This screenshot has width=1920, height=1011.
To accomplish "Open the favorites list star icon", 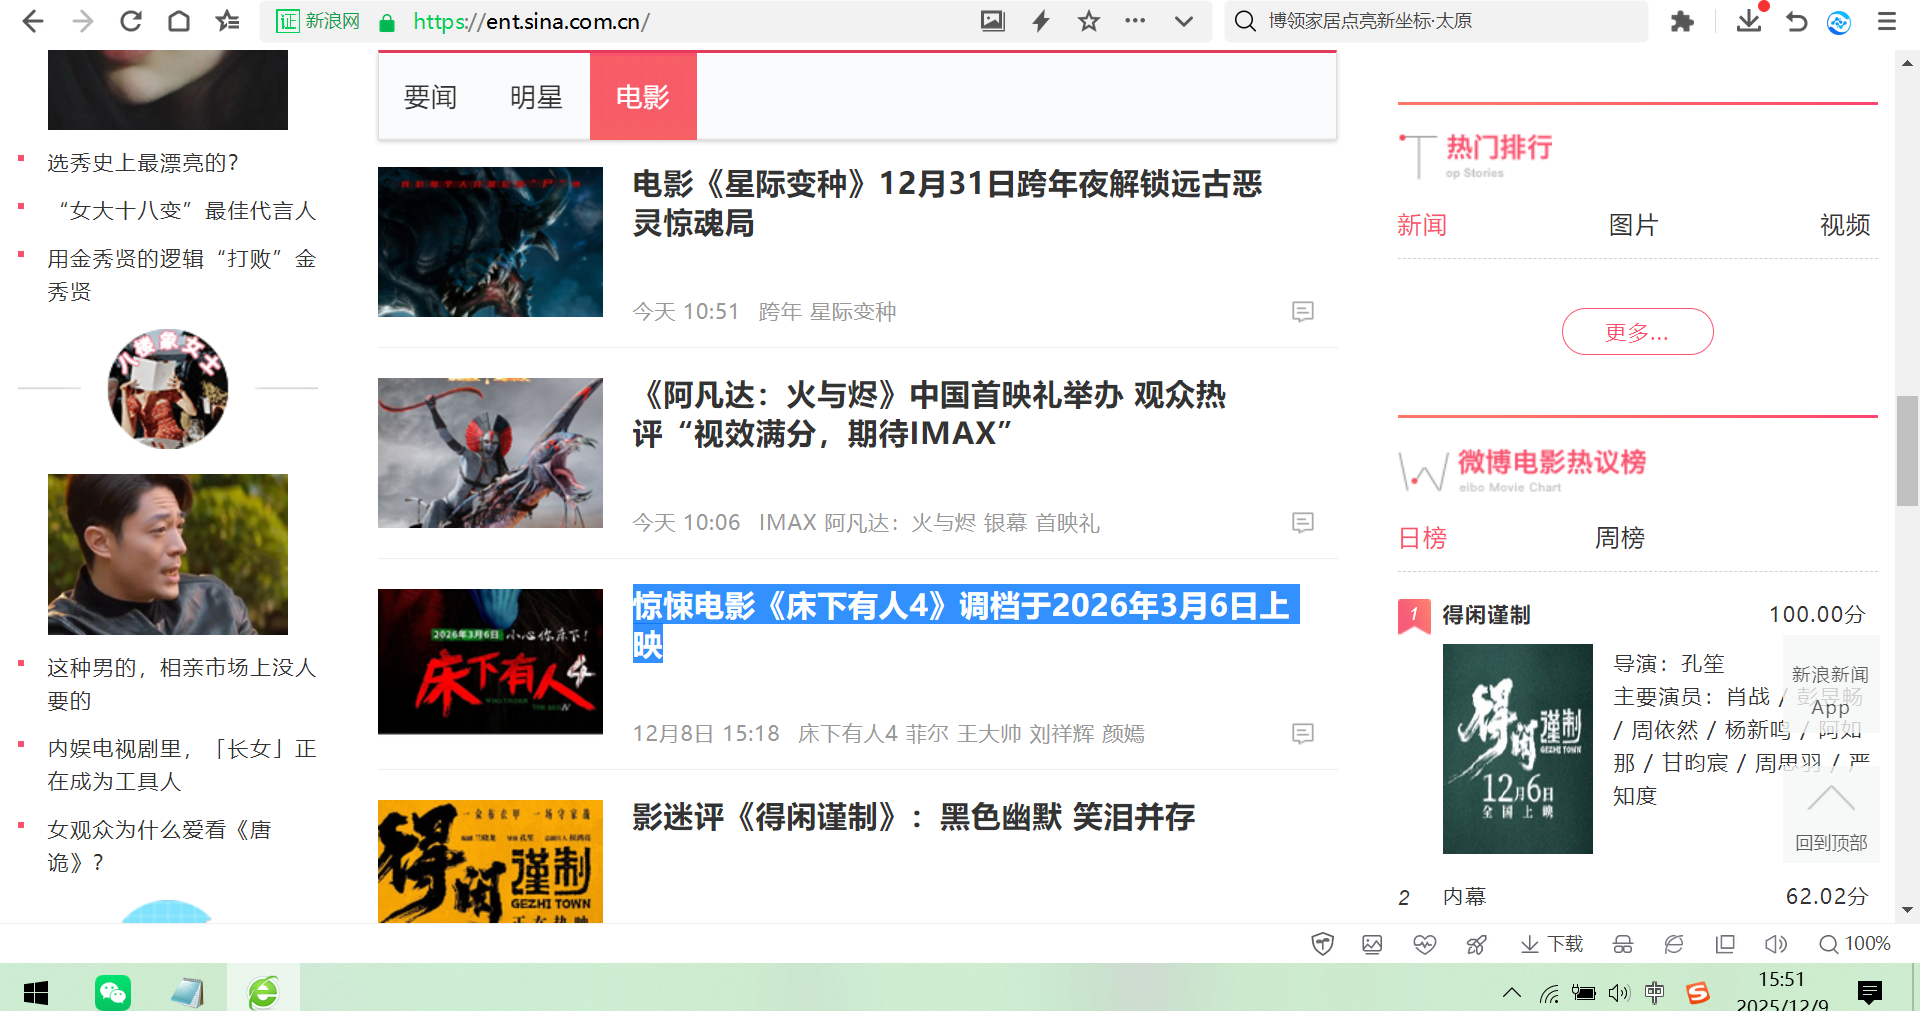I will click(227, 21).
